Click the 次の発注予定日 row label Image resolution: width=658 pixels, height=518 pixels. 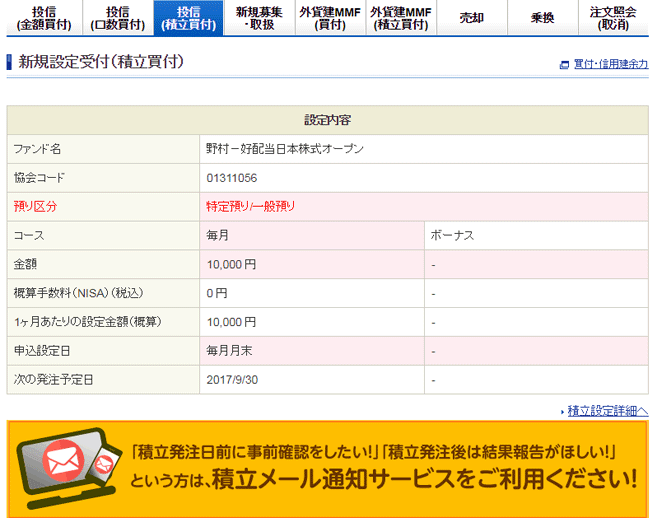pyautogui.click(x=53, y=380)
